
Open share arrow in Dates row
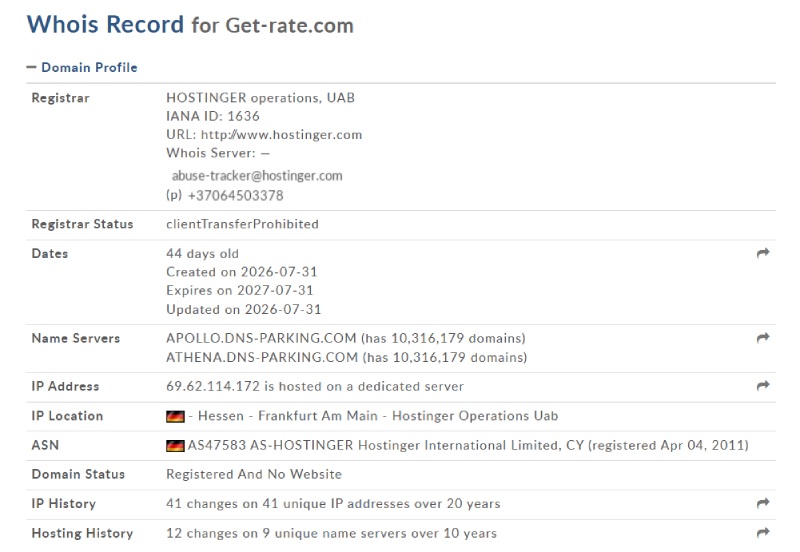[x=763, y=253]
